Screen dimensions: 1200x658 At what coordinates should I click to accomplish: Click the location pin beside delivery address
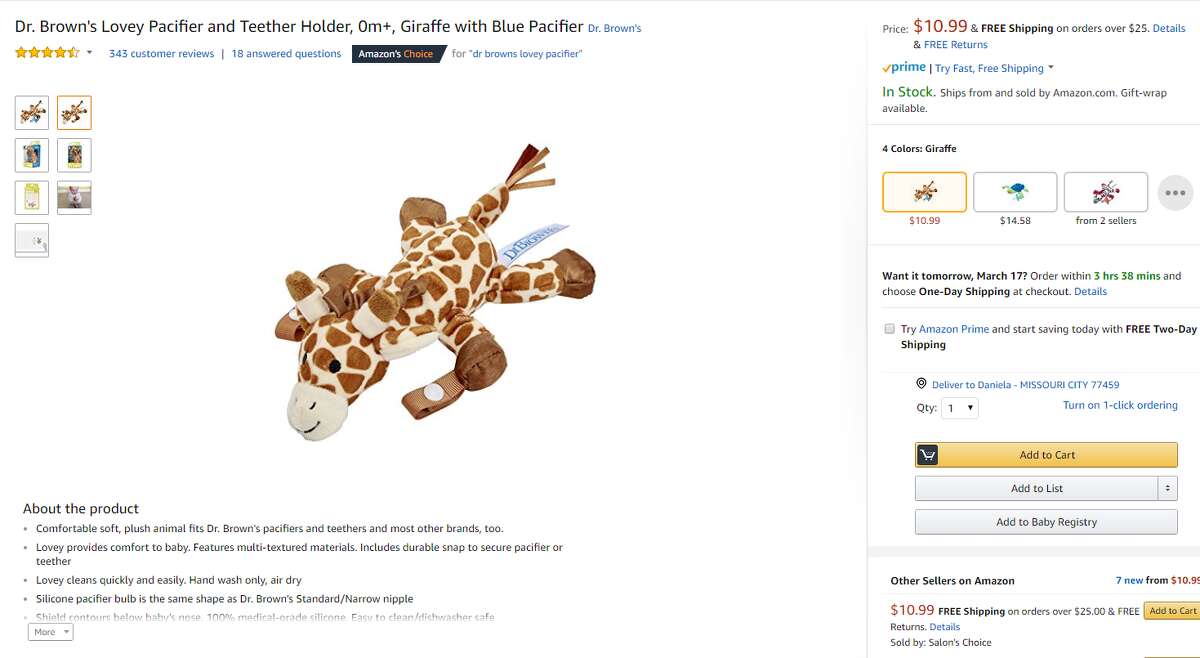[x=921, y=384]
